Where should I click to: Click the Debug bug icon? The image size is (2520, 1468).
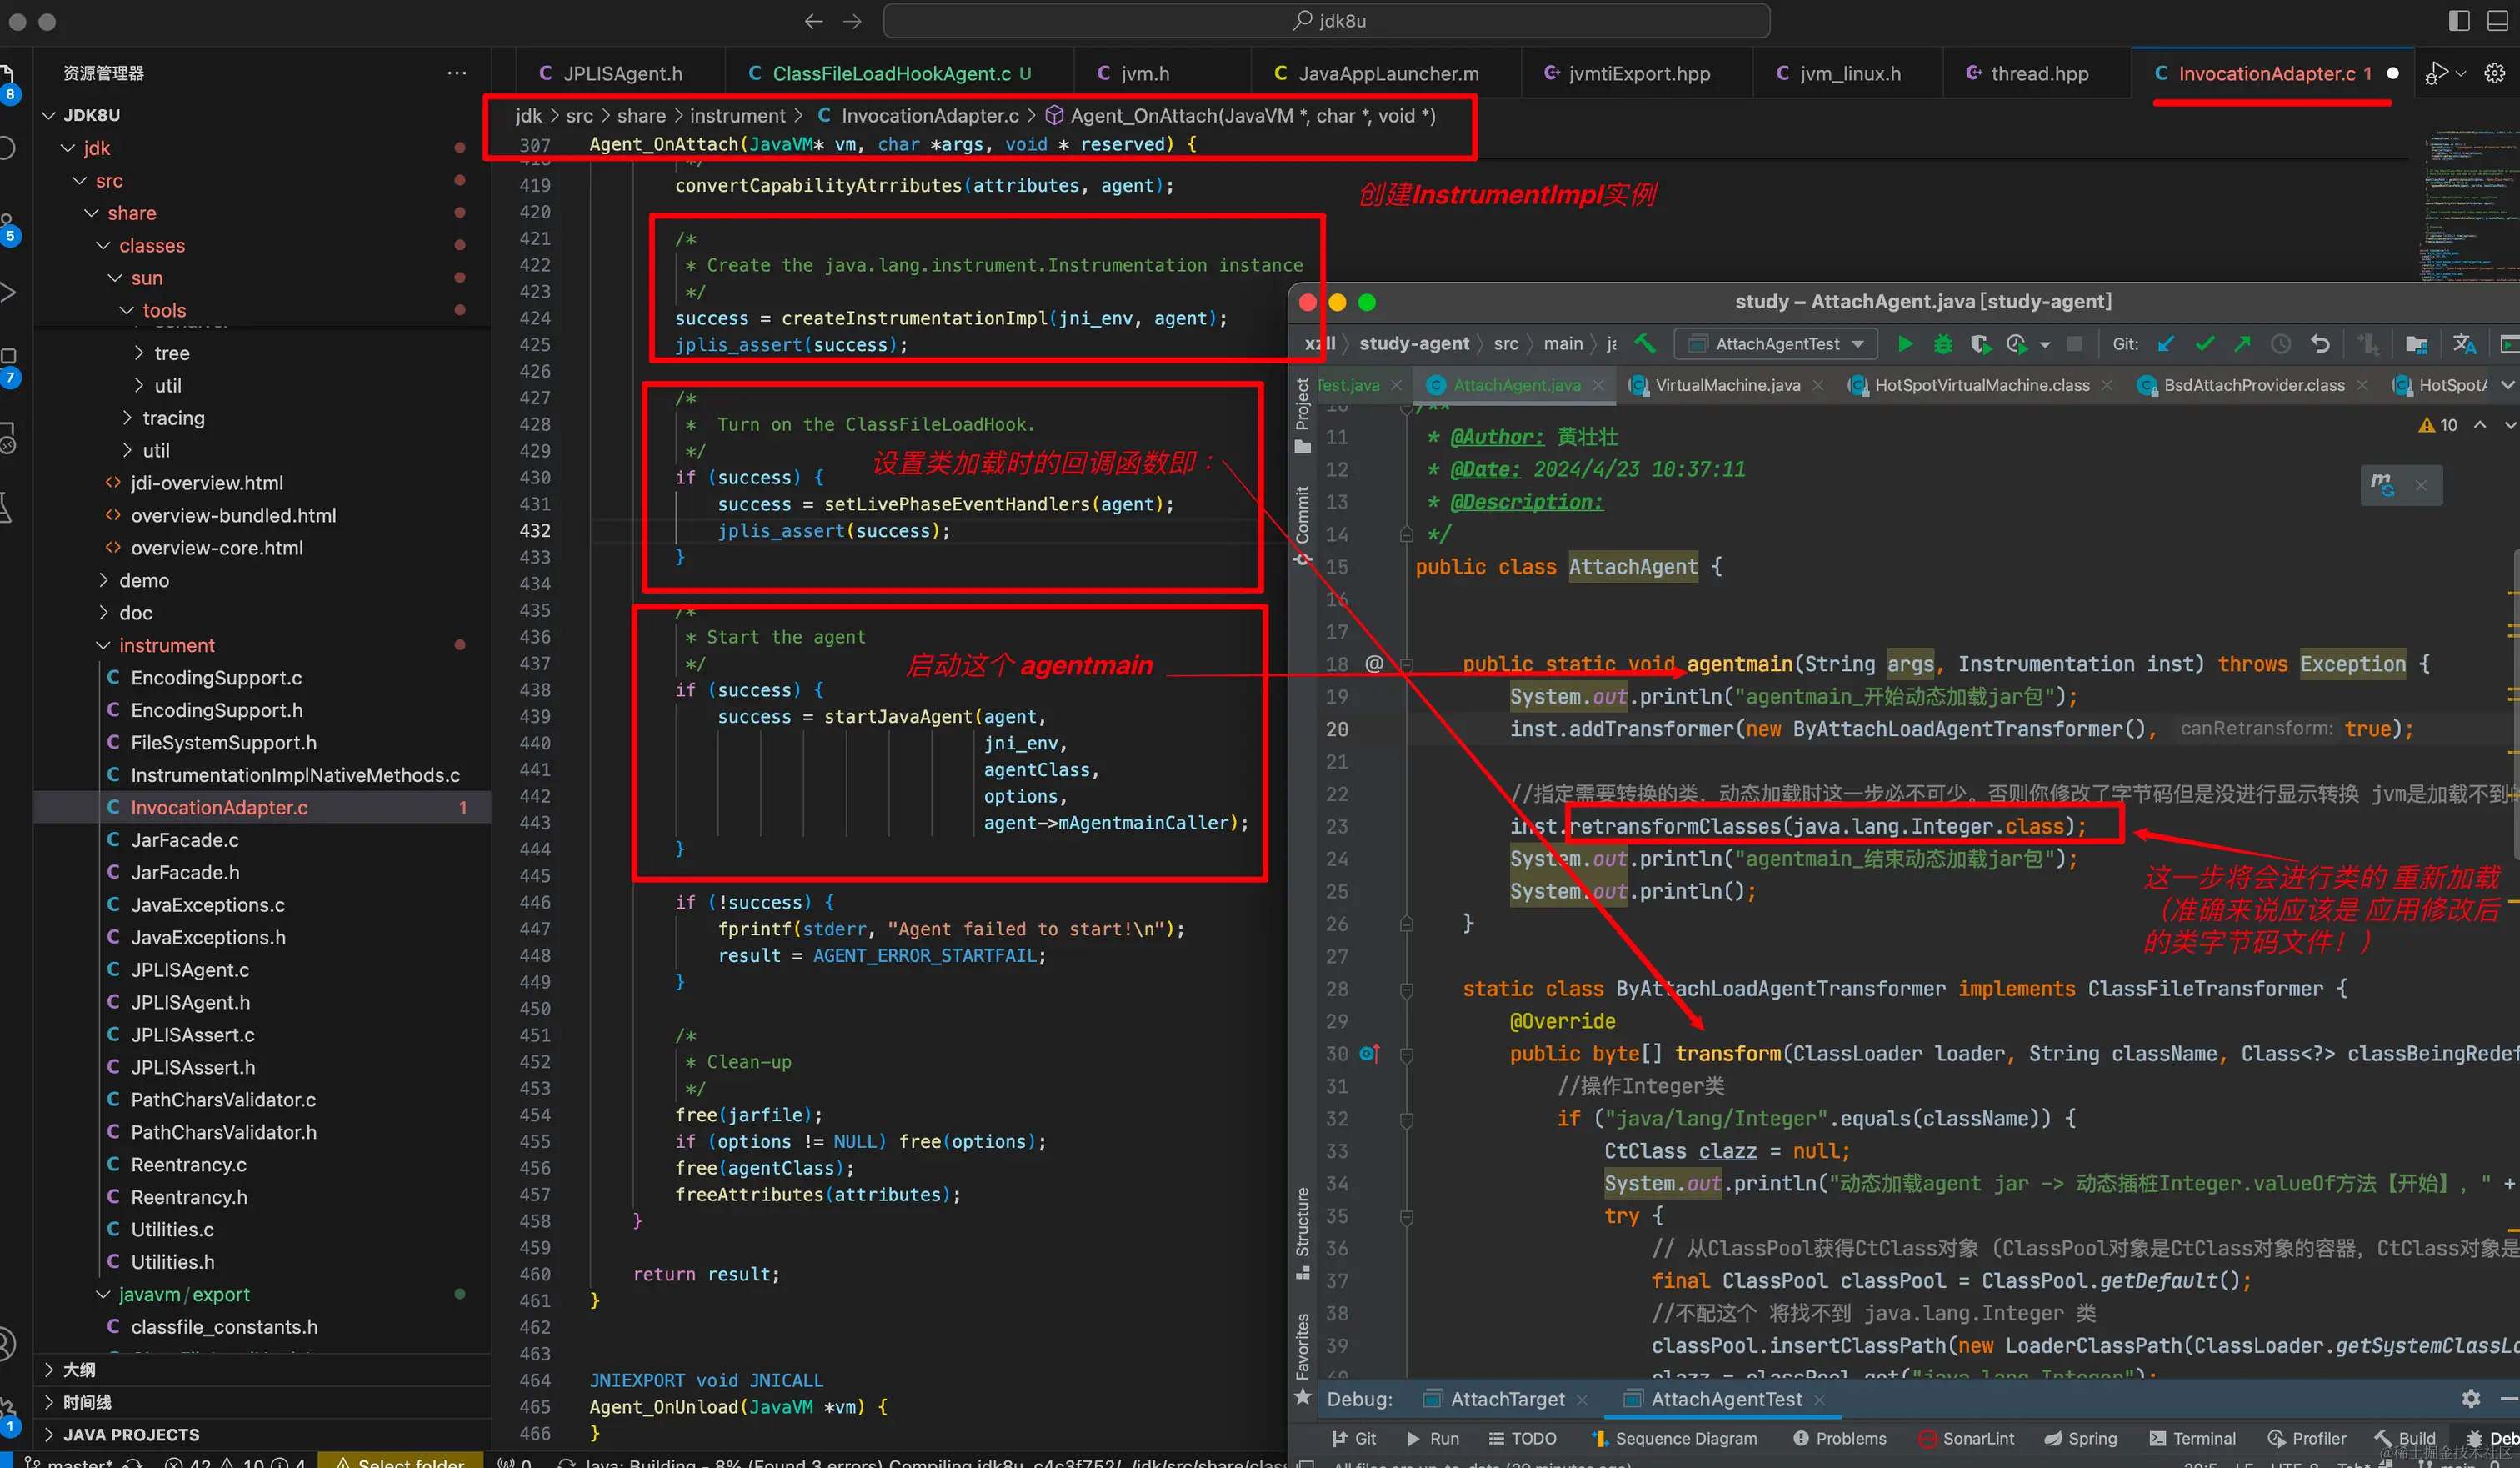click(1942, 344)
